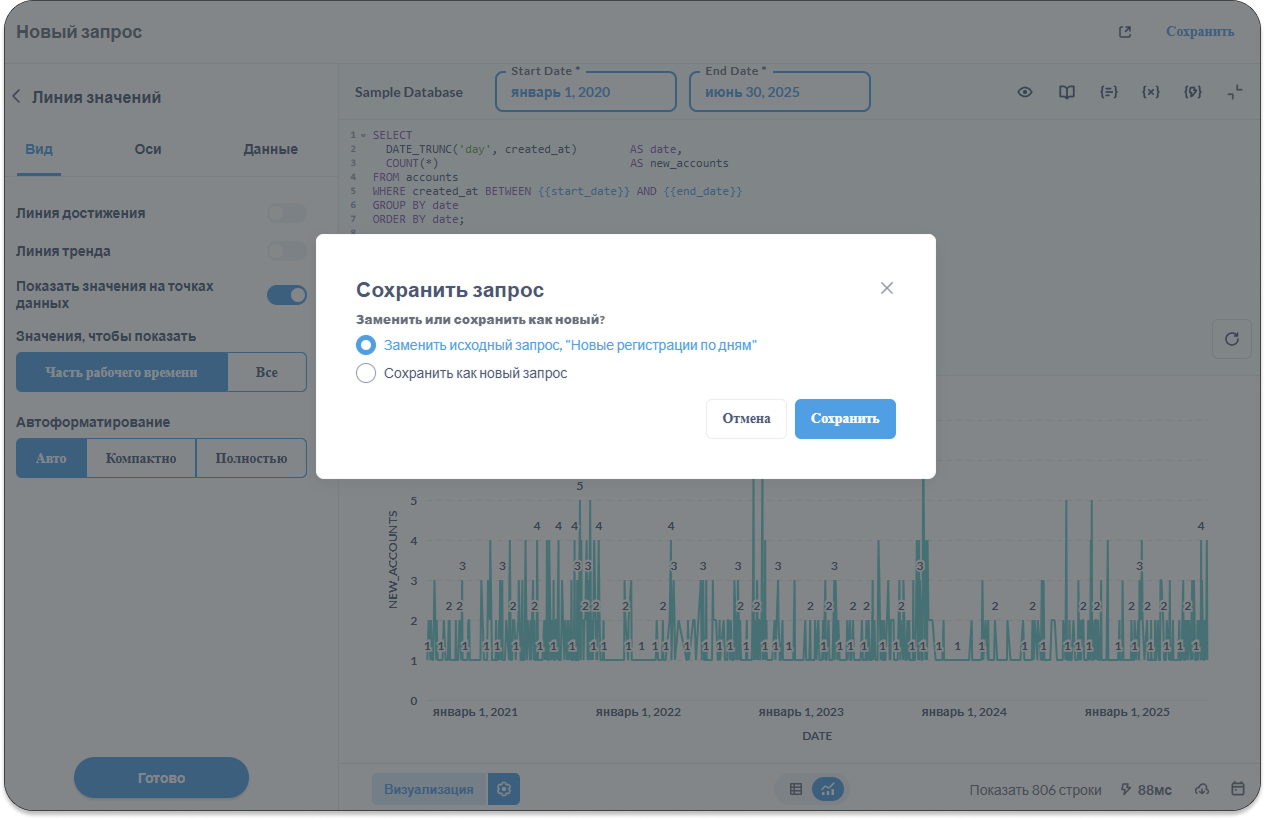Collapse the query editor with the contract icon

point(1235,92)
